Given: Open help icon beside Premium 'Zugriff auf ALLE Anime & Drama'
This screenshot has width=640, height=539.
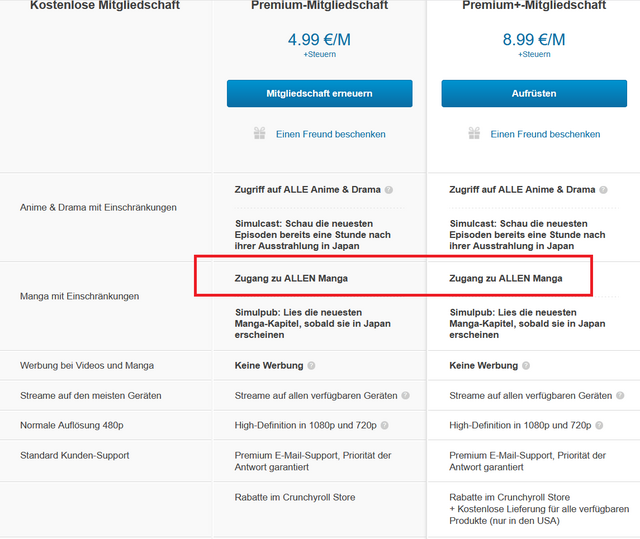Looking at the screenshot, I should point(389,190).
